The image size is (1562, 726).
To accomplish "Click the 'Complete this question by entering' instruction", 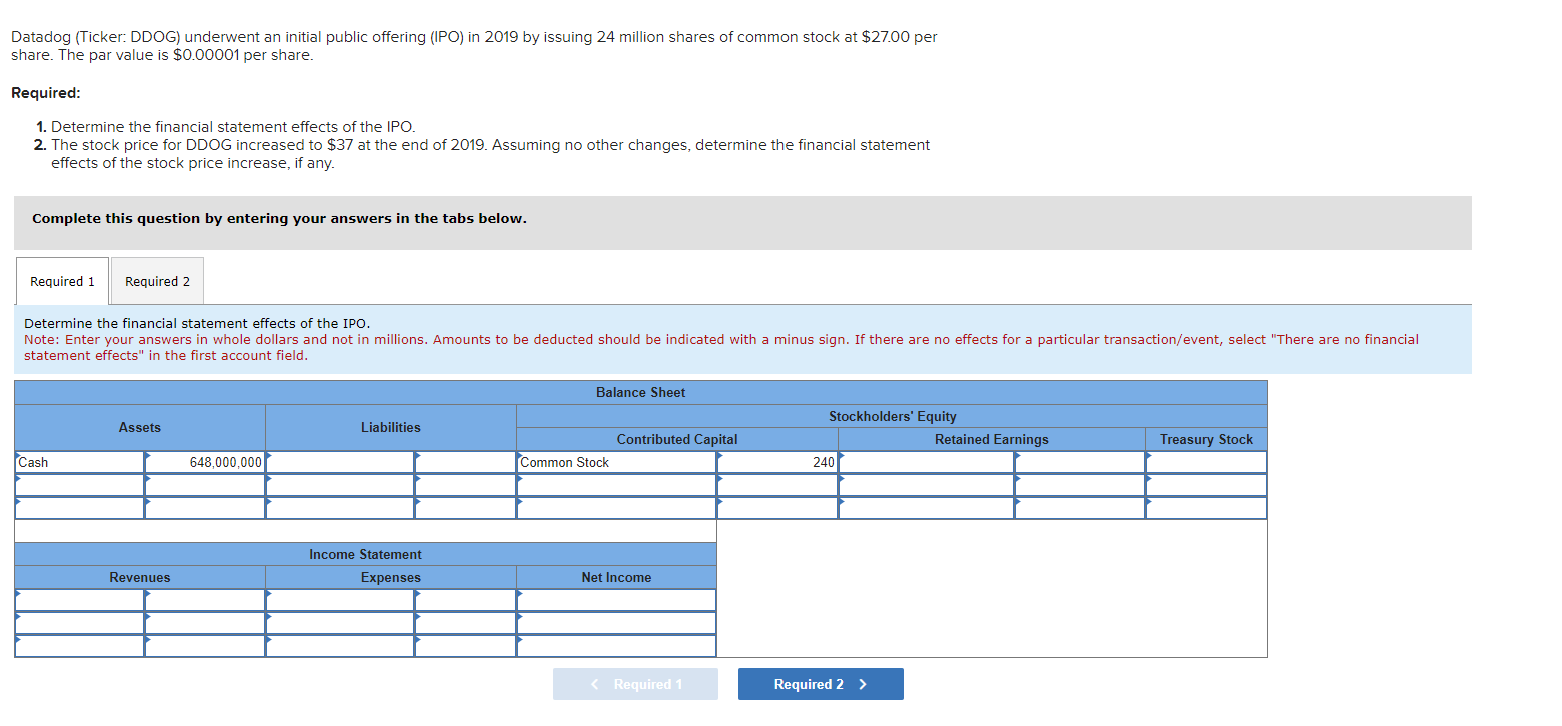I will (279, 218).
